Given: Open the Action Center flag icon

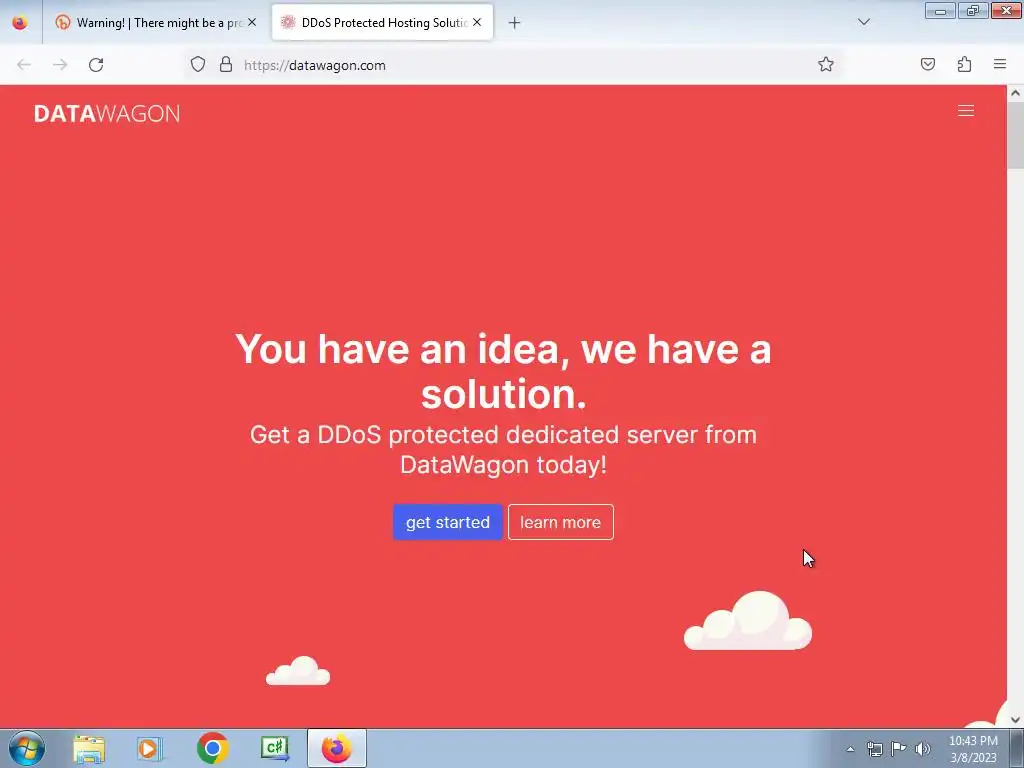Looking at the screenshot, I should tap(899, 748).
